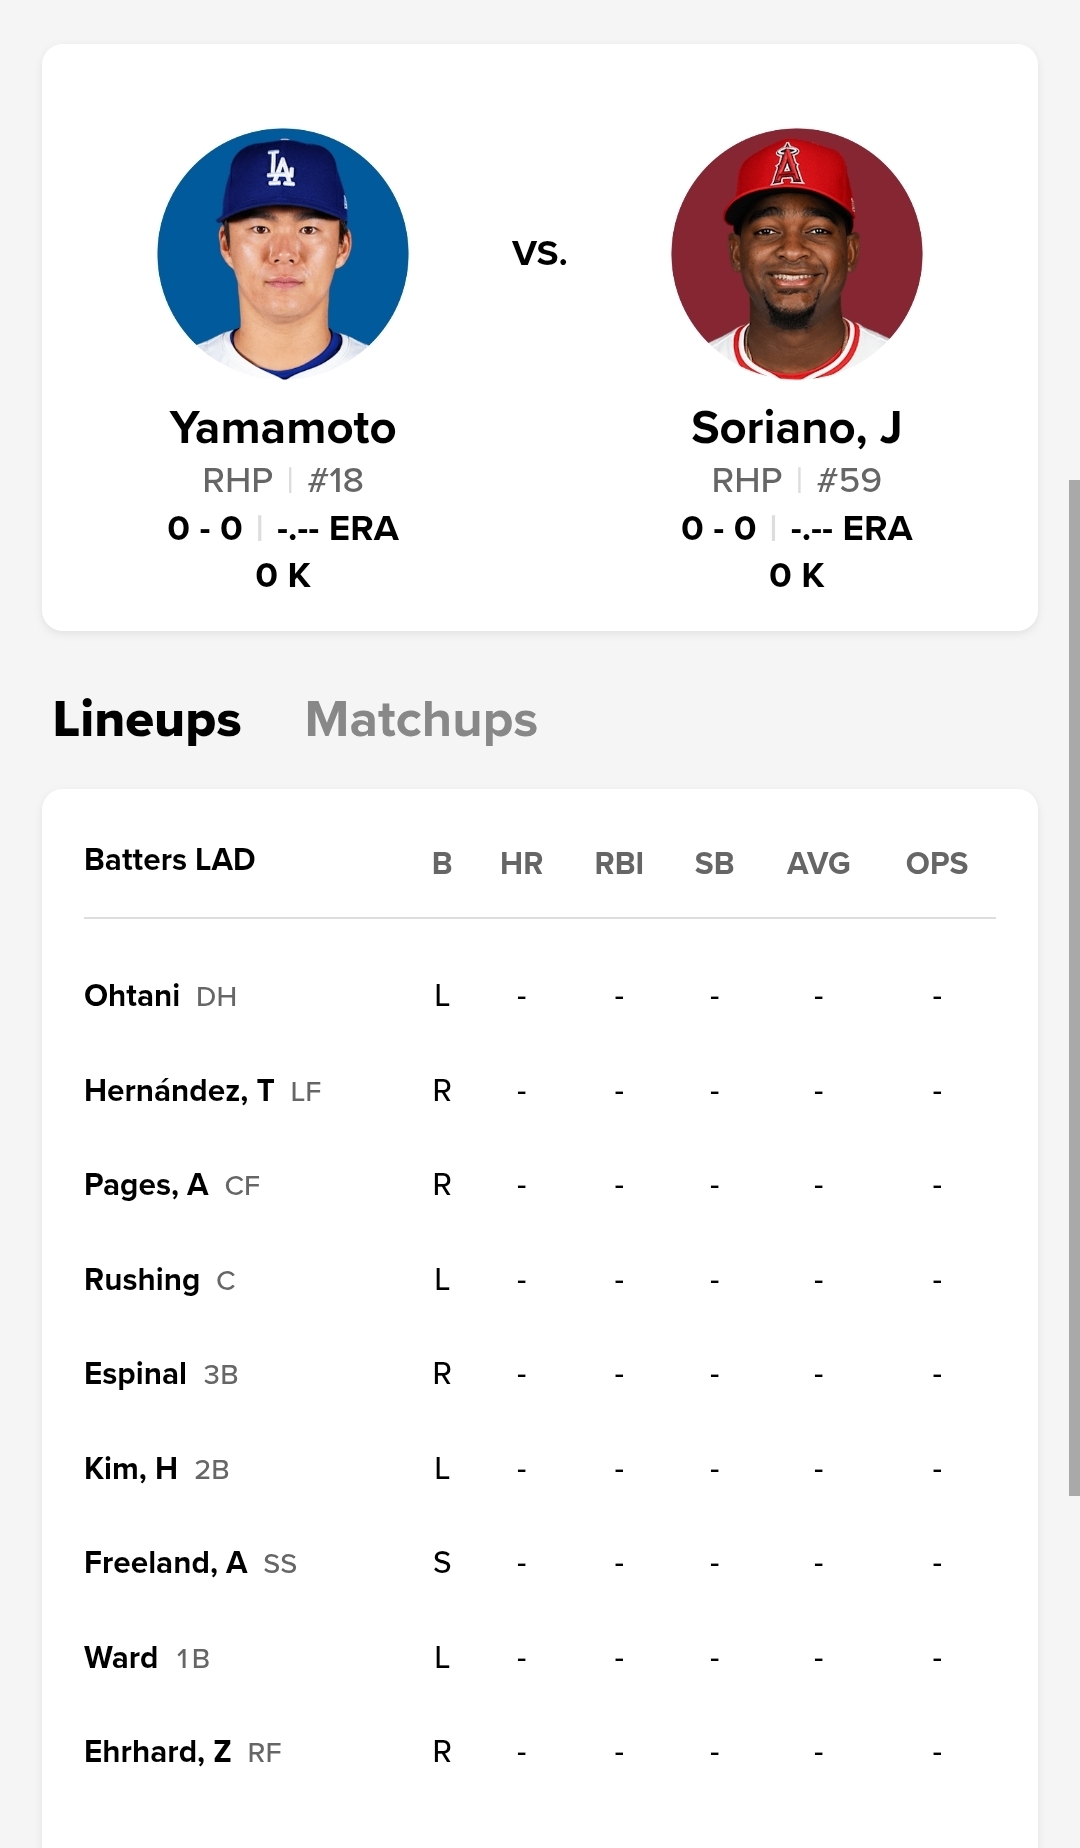Open Yamamoto pitcher profile name
Viewport: 1080px width, 1848px height.
coord(283,428)
